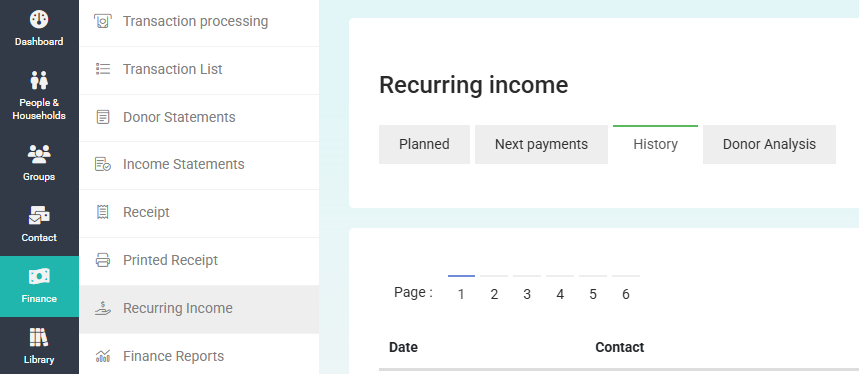Select Recurring Income menu item

click(x=199, y=308)
